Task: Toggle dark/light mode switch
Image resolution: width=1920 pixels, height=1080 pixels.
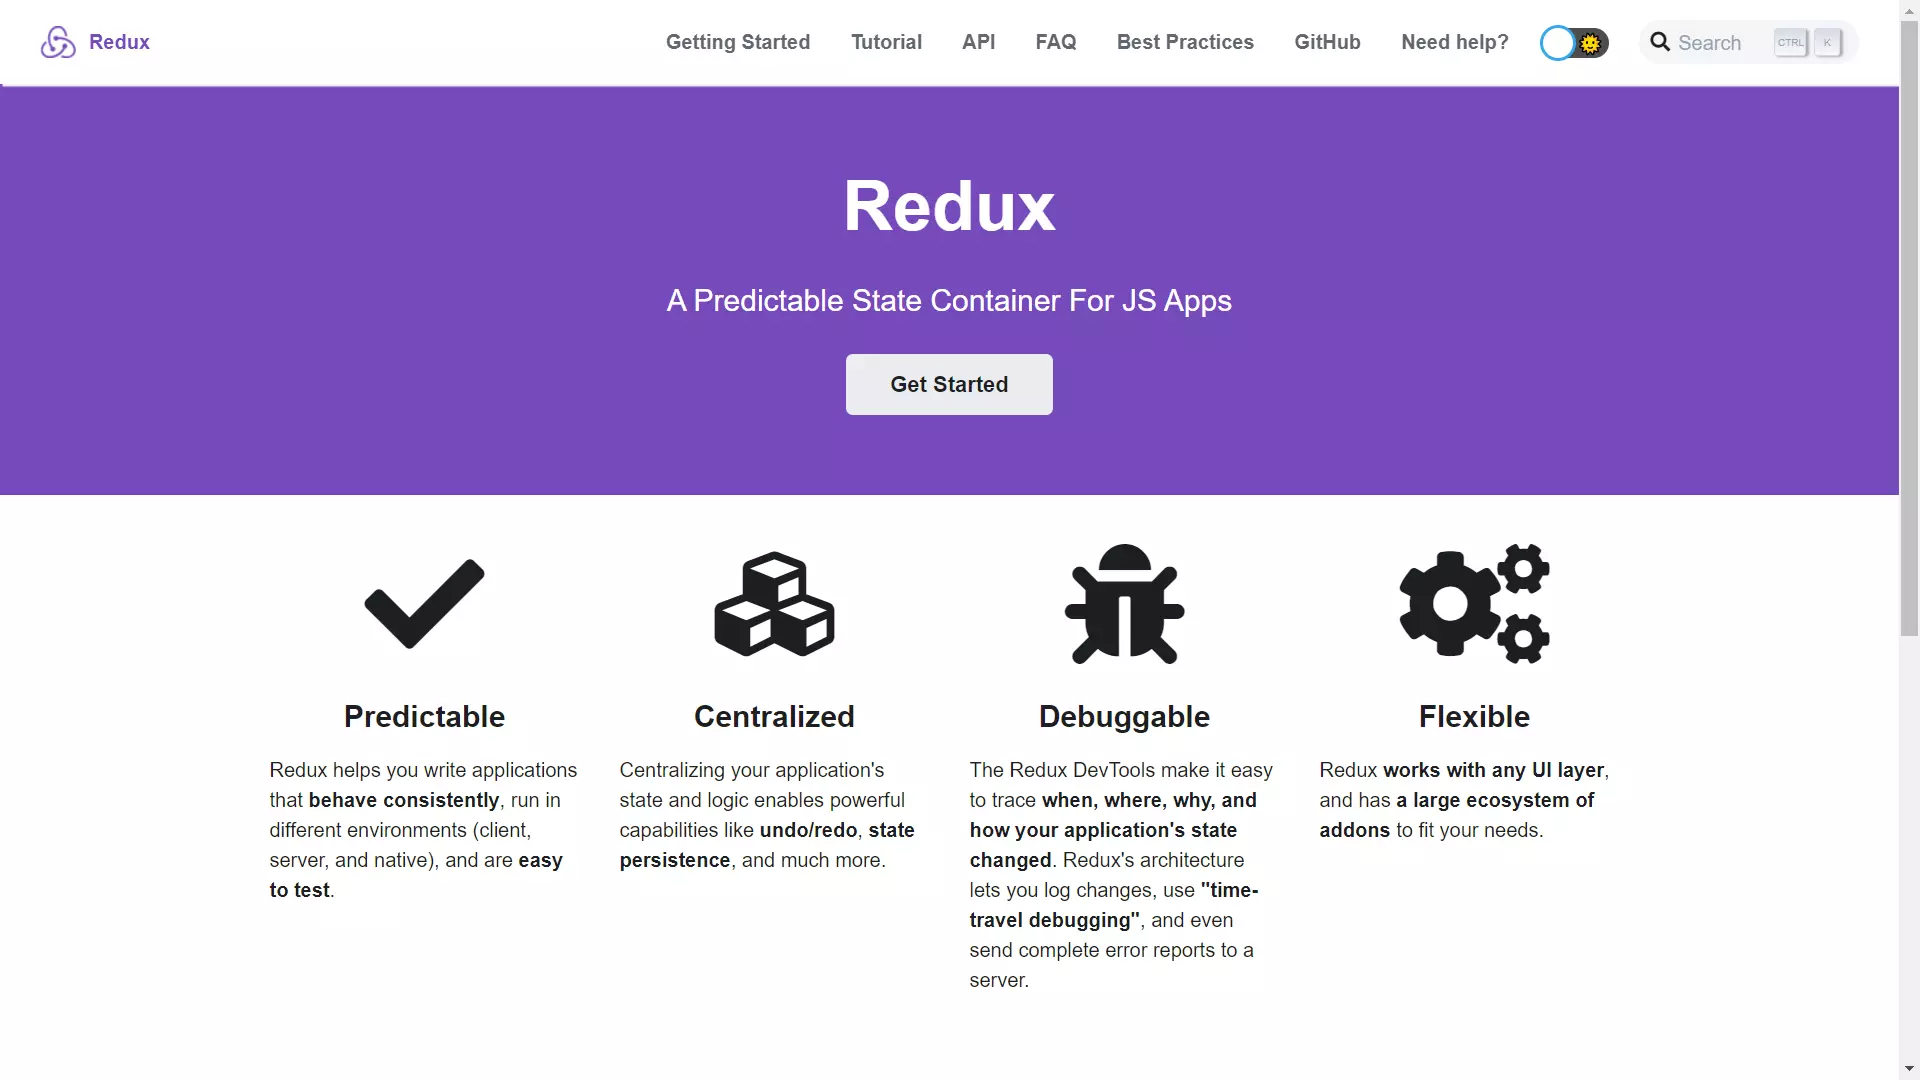Action: pyautogui.click(x=1573, y=42)
